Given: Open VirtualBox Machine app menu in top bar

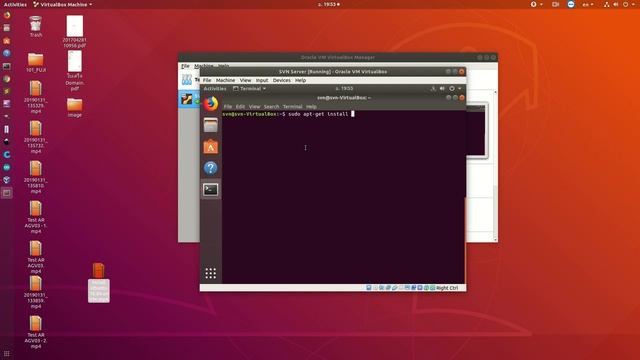Looking at the screenshot, I should pyautogui.click(x=62, y=4).
